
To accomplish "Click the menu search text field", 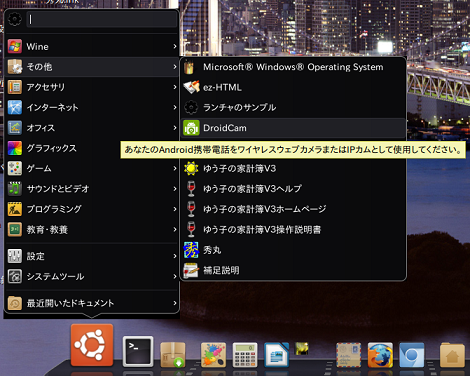I will (101, 19).
